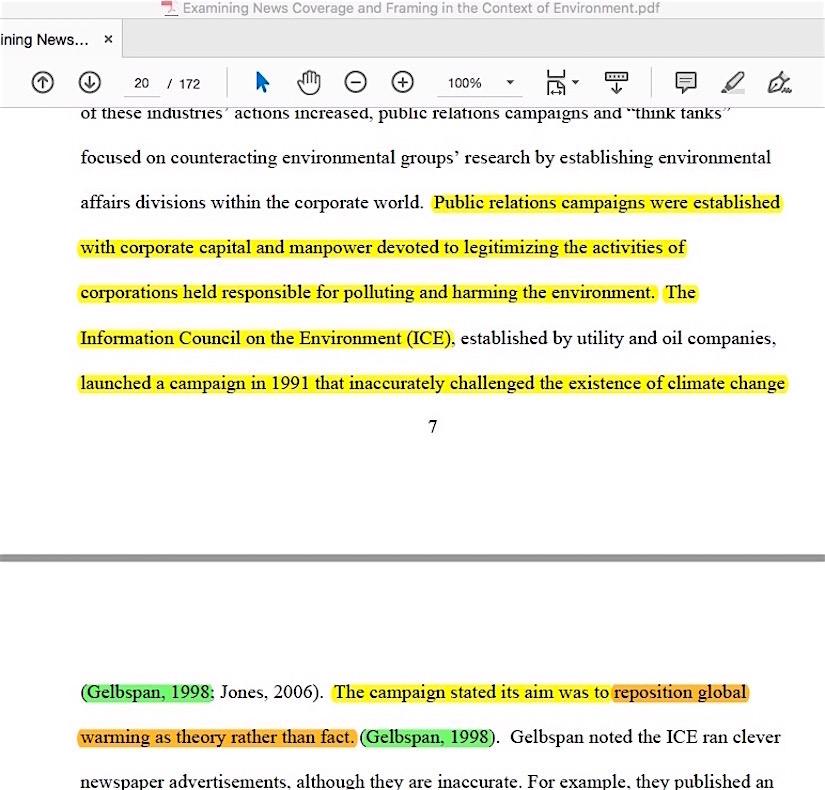Switch to the Examining News document tab

point(45,40)
